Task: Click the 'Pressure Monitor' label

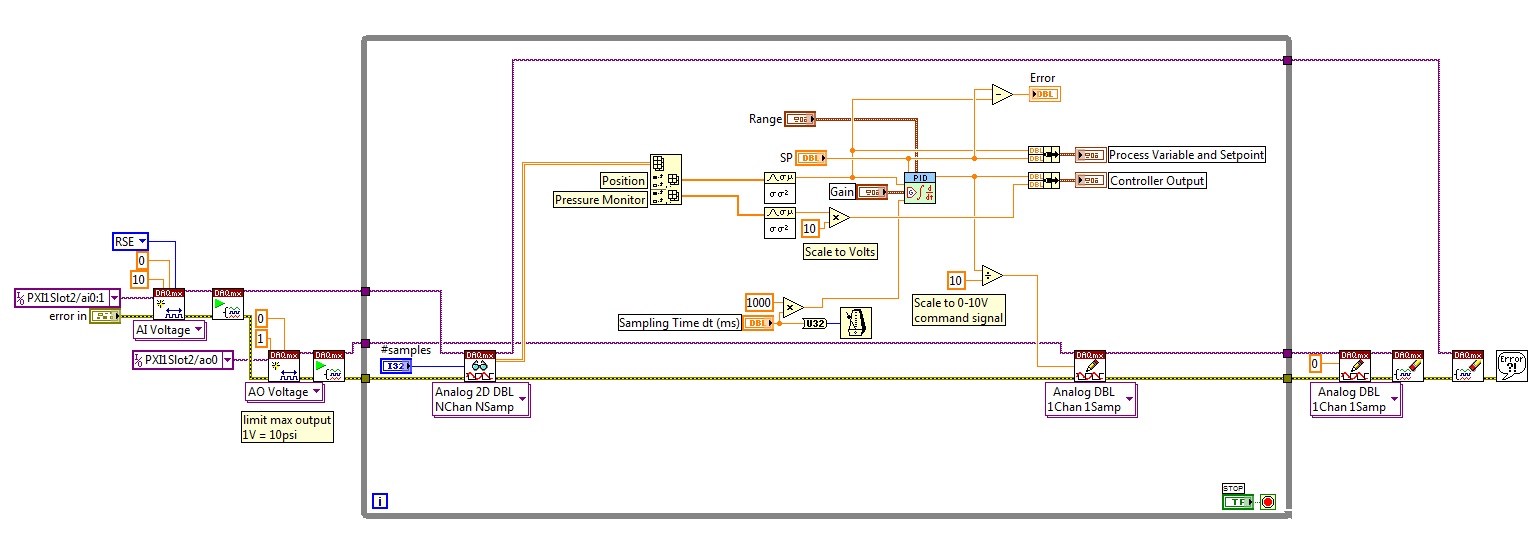Action: tap(601, 200)
